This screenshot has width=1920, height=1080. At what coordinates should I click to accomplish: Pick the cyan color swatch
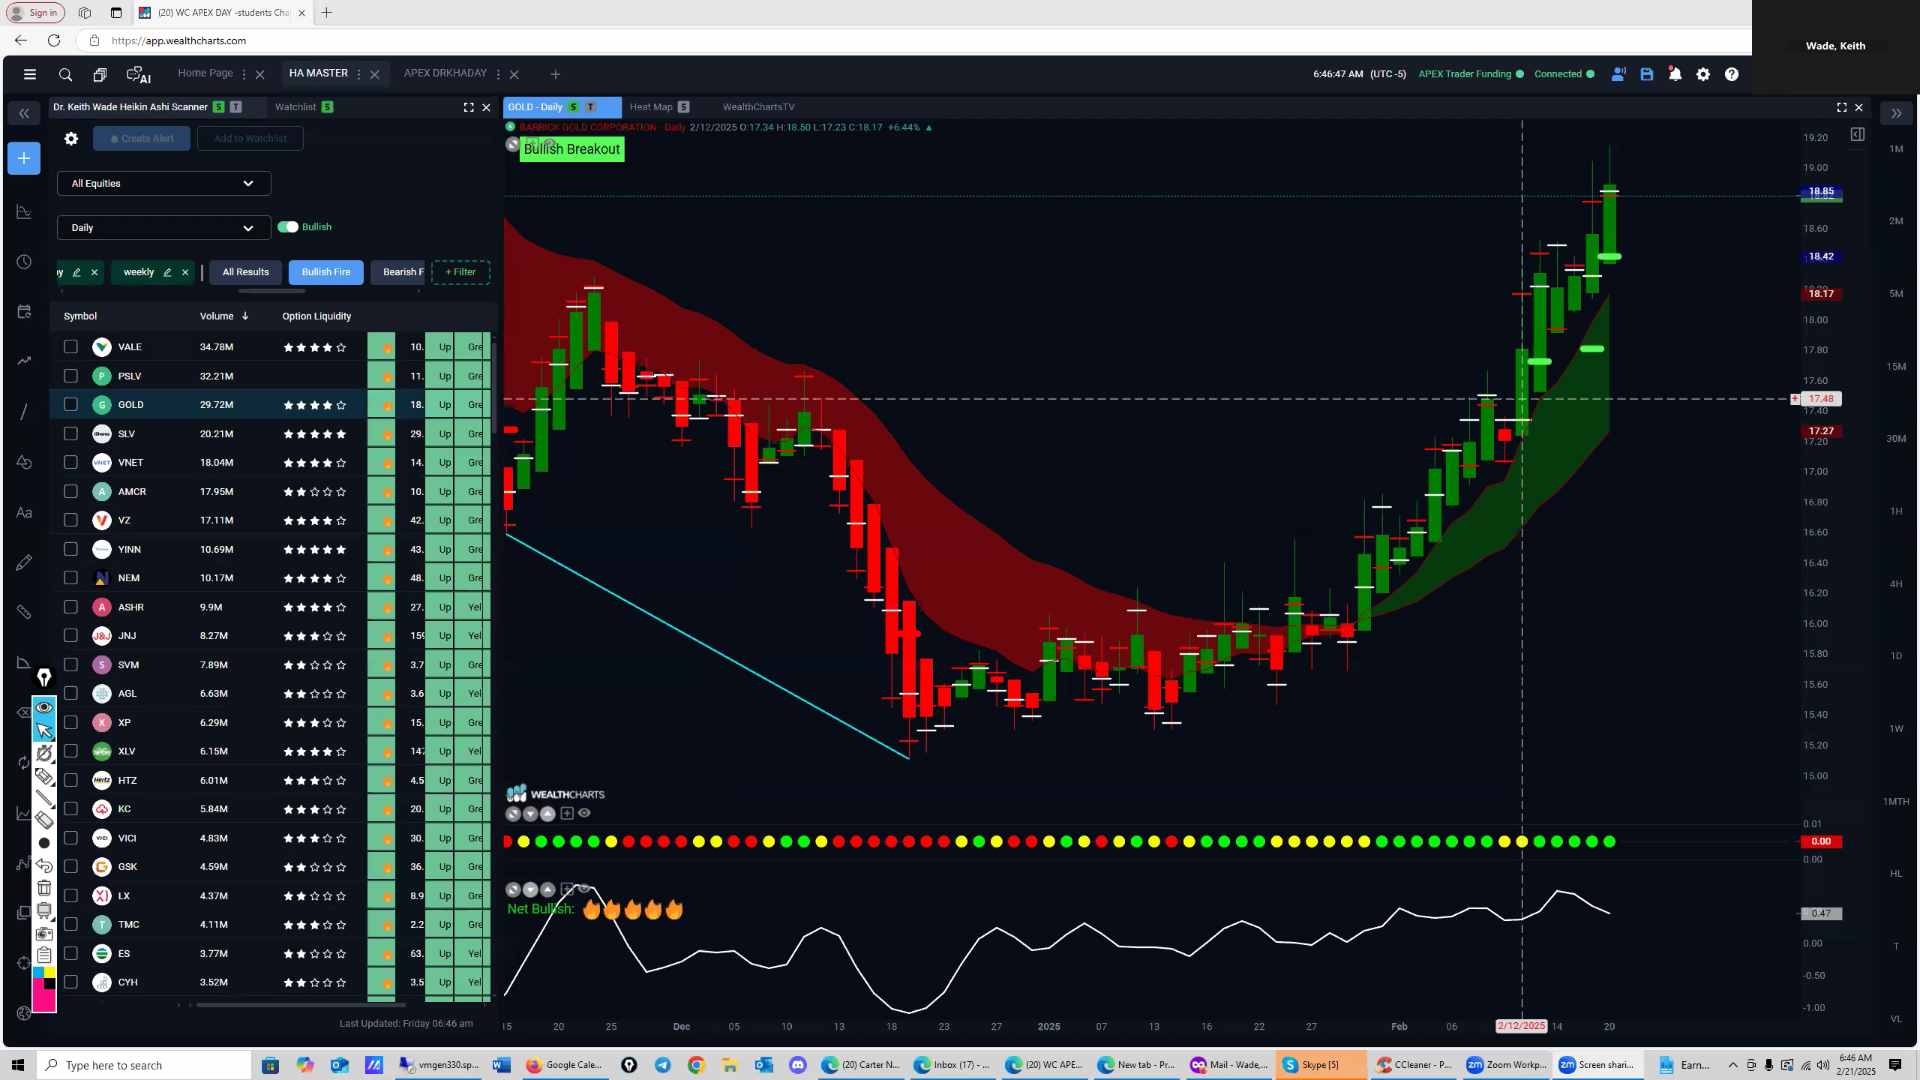[38, 972]
